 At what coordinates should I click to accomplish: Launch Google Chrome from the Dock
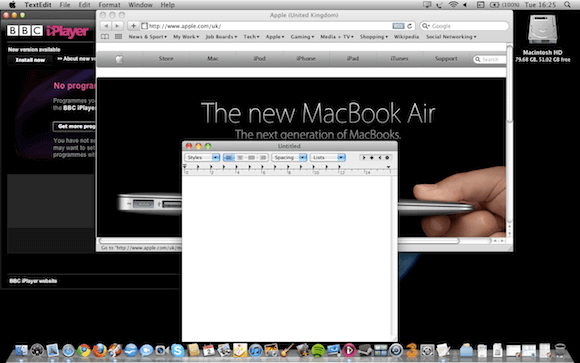[84, 350]
